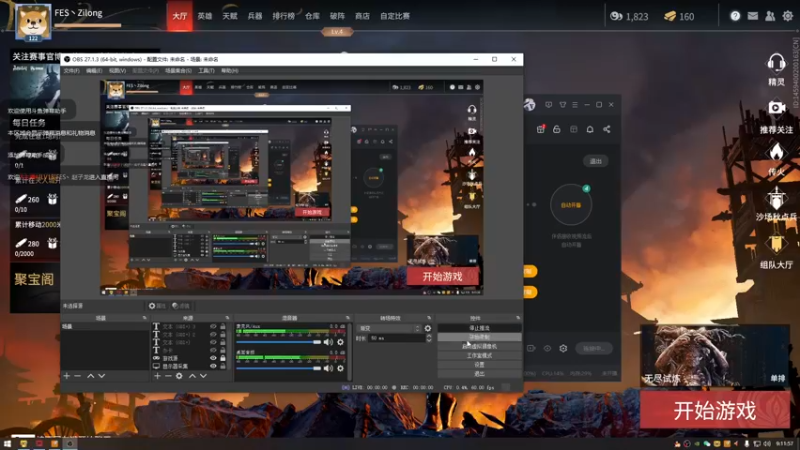The image size is (800, 450).
Task: Adjust the 麦克风/Aux volume slider
Action: click(x=279, y=342)
